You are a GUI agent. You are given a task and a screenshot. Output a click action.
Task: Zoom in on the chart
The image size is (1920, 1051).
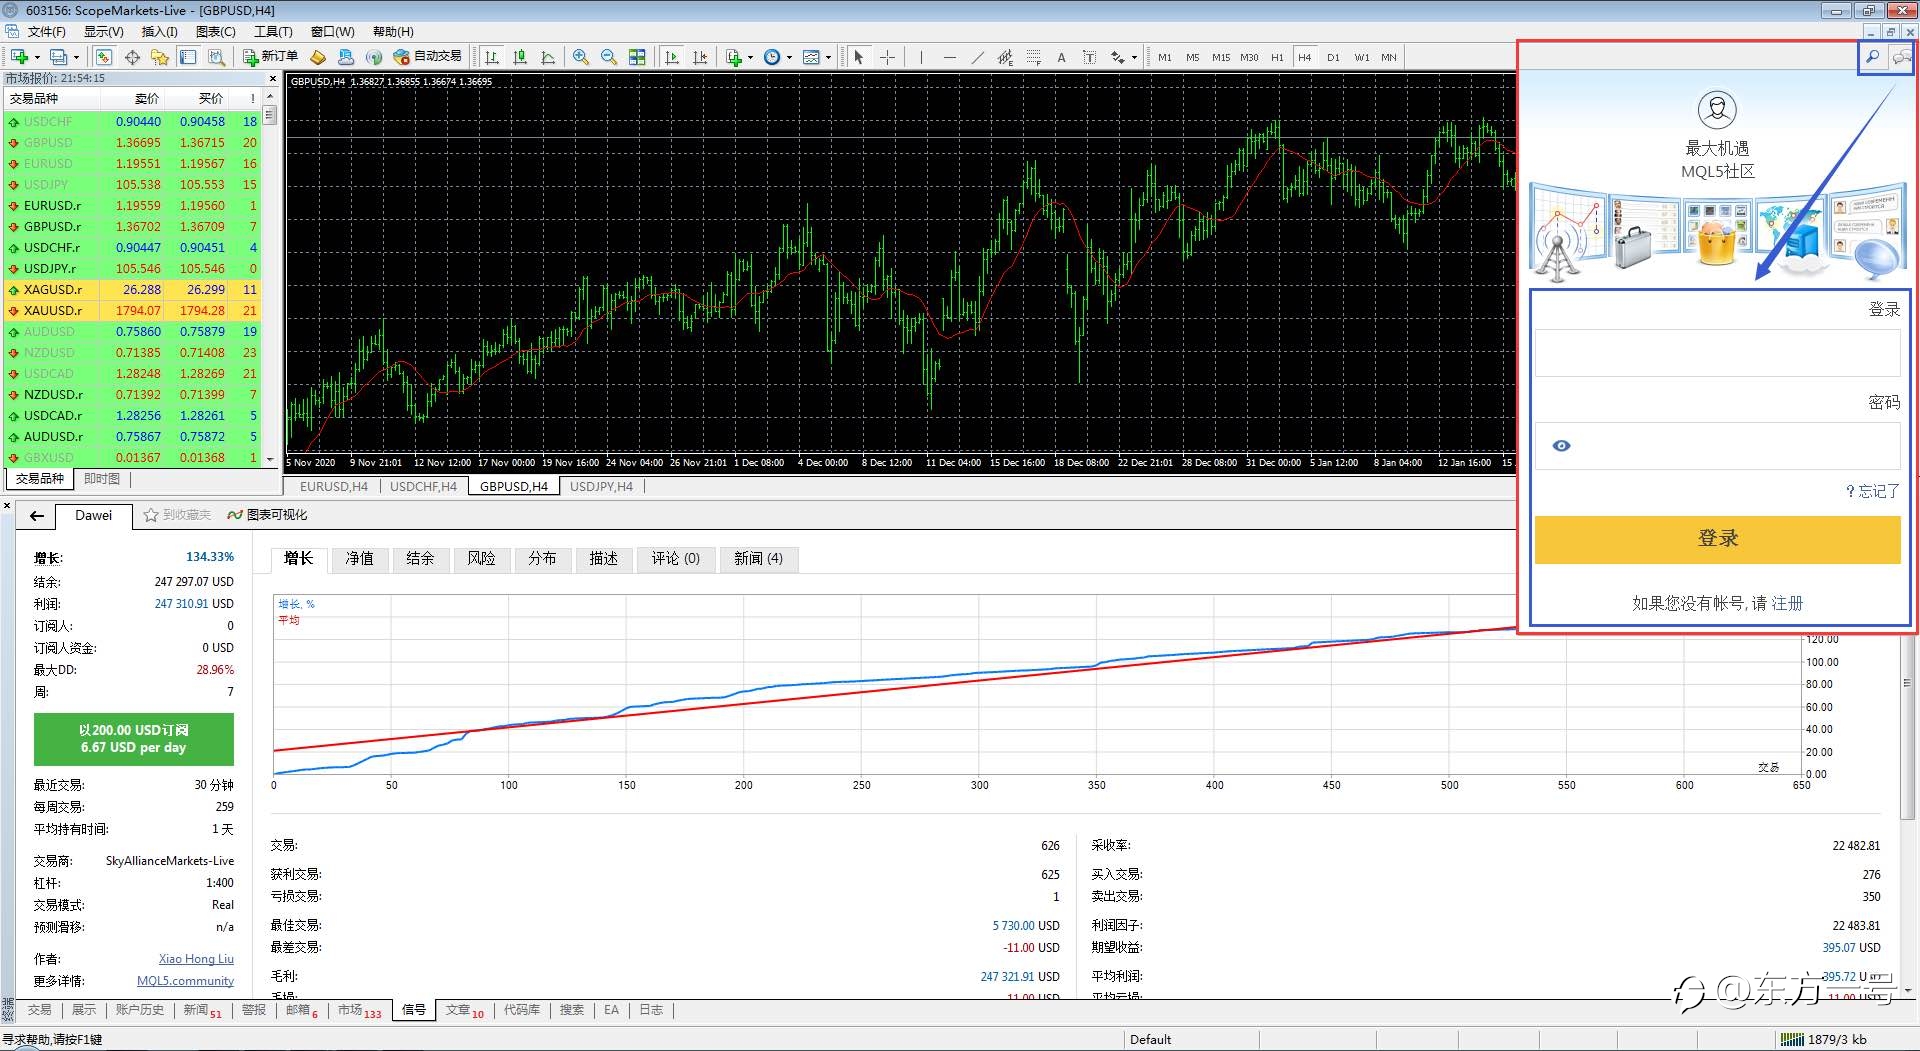pyautogui.click(x=580, y=57)
